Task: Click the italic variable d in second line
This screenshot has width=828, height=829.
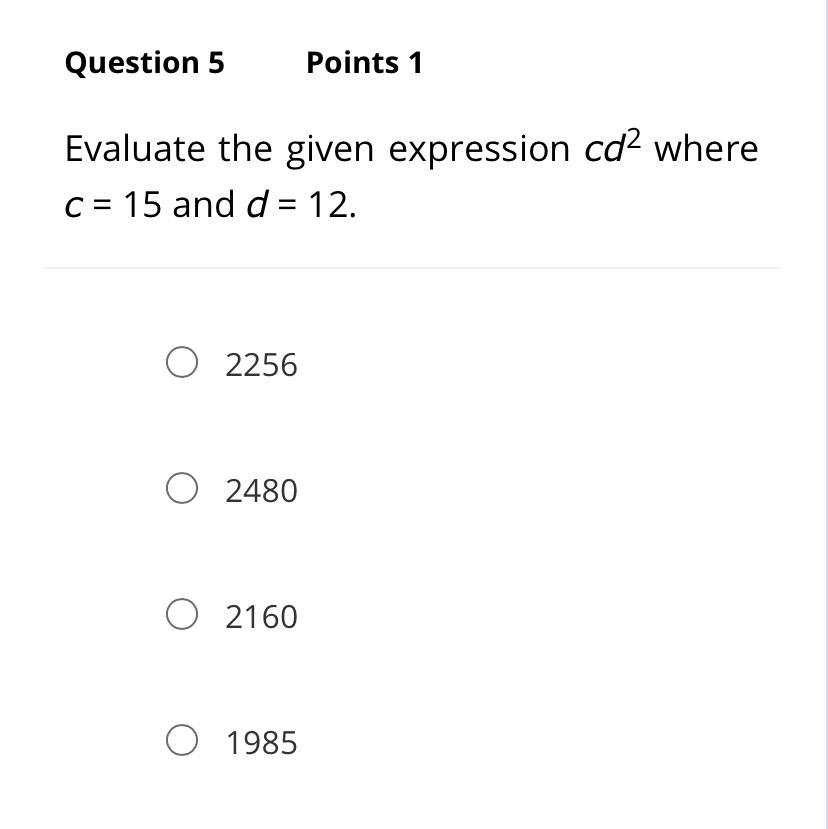Action: pos(255,205)
